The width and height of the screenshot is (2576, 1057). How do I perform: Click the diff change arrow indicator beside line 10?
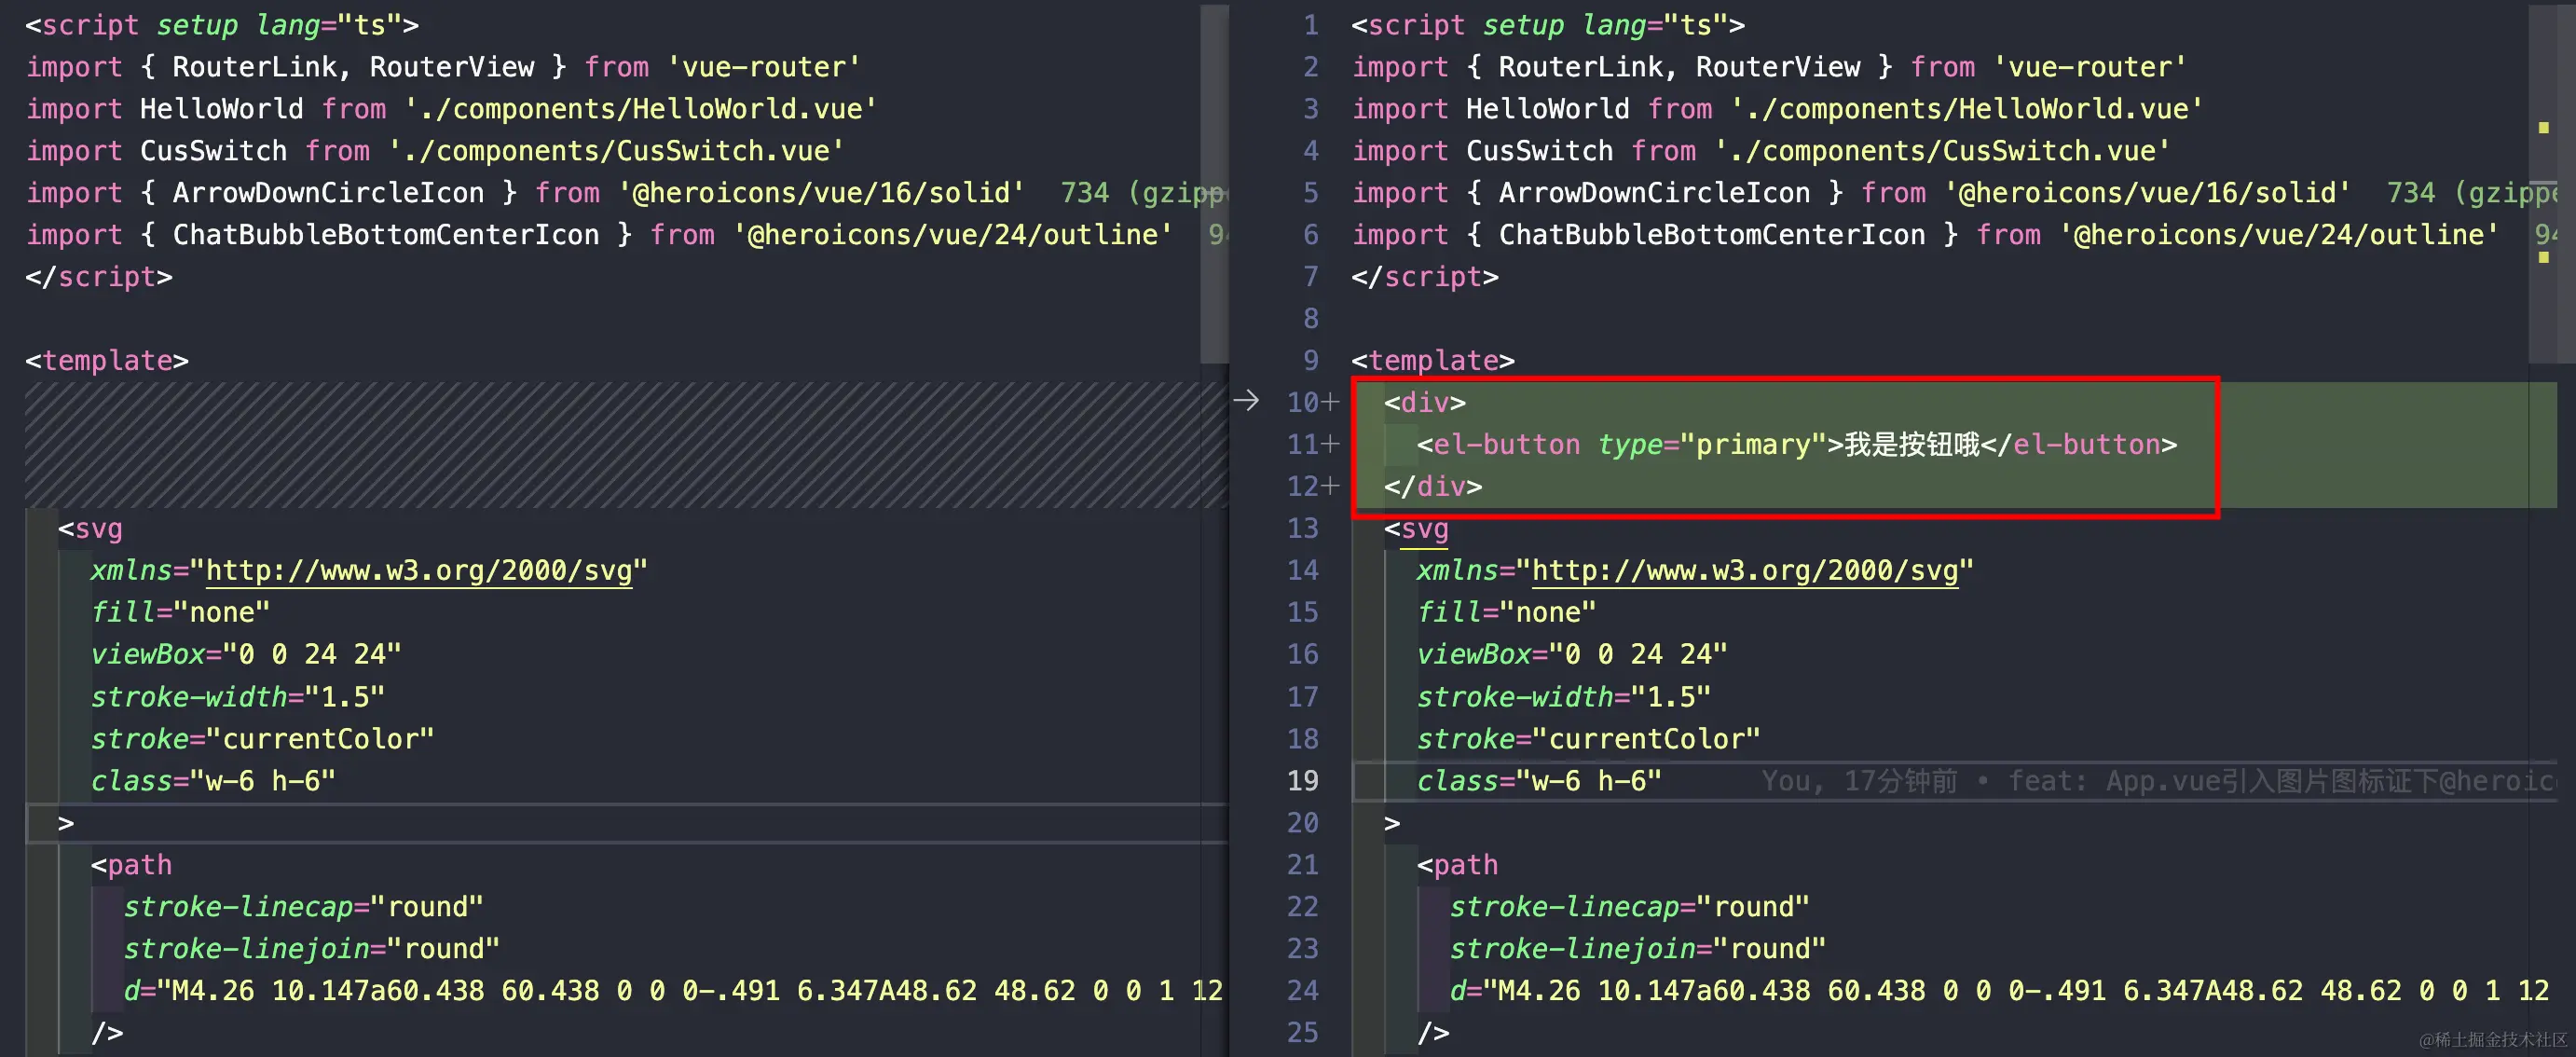tap(1247, 401)
